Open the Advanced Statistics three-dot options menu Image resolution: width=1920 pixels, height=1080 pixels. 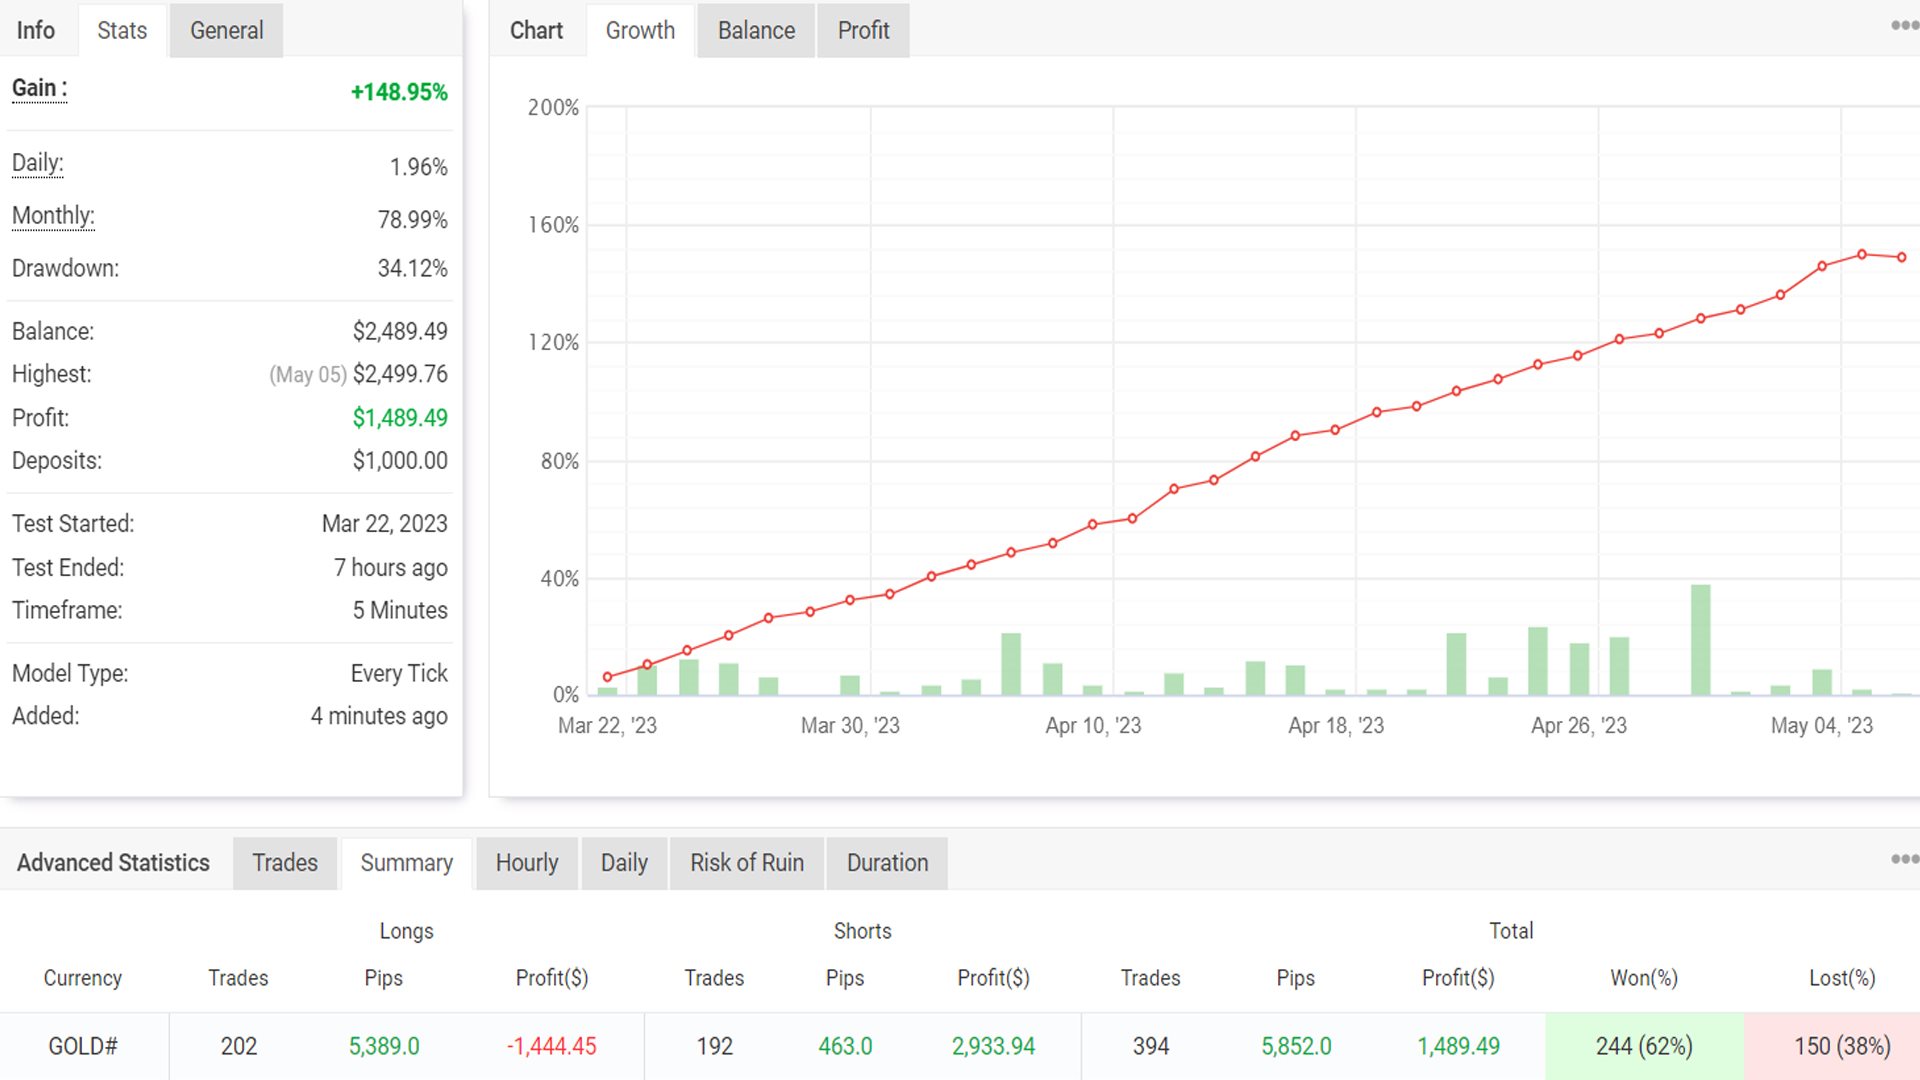(x=1904, y=859)
